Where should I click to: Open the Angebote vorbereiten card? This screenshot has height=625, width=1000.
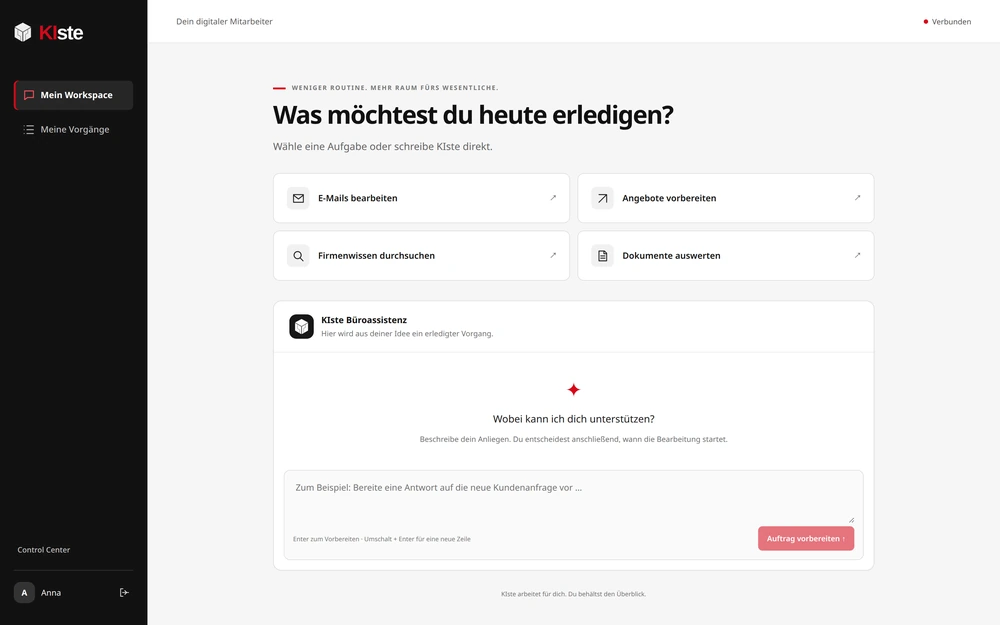[726, 198]
